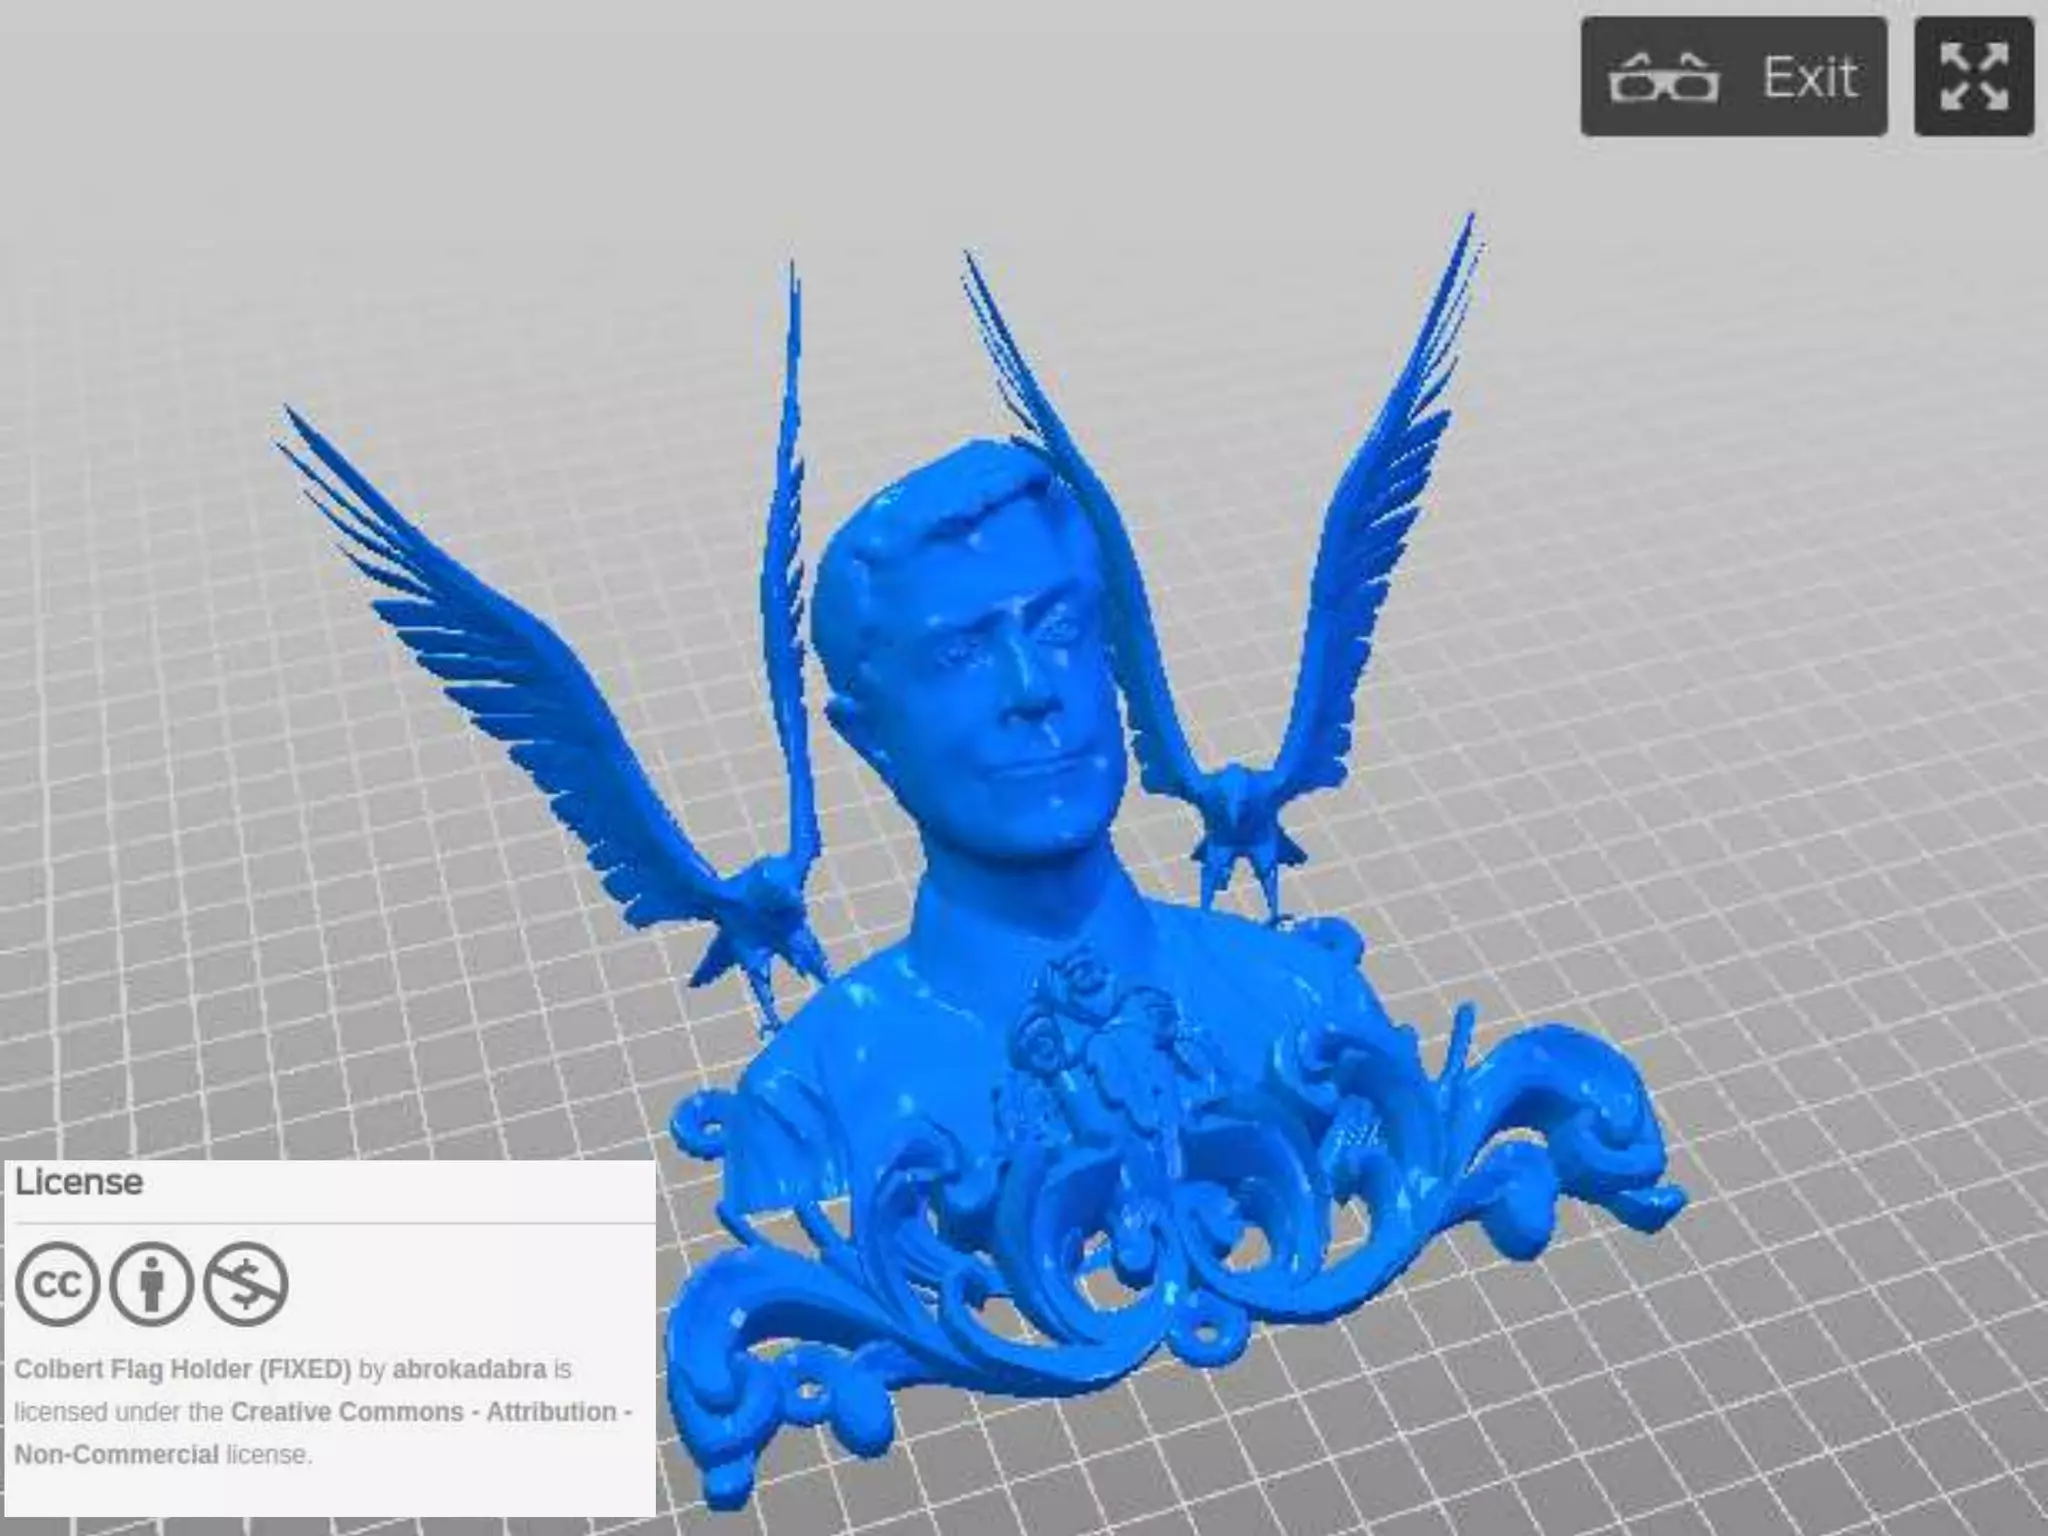The image size is (2048, 1536).
Task: Click the Non-Commercial dollar icon
Action: [246, 1284]
